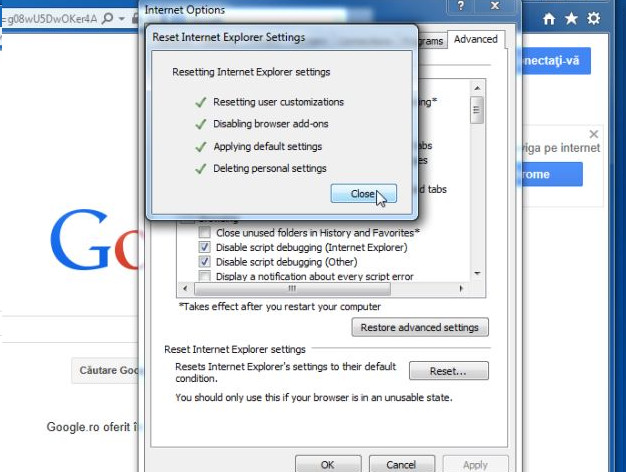The image size is (626, 472).
Task: Click the search magnifier in address bar
Action: pos(107,18)
